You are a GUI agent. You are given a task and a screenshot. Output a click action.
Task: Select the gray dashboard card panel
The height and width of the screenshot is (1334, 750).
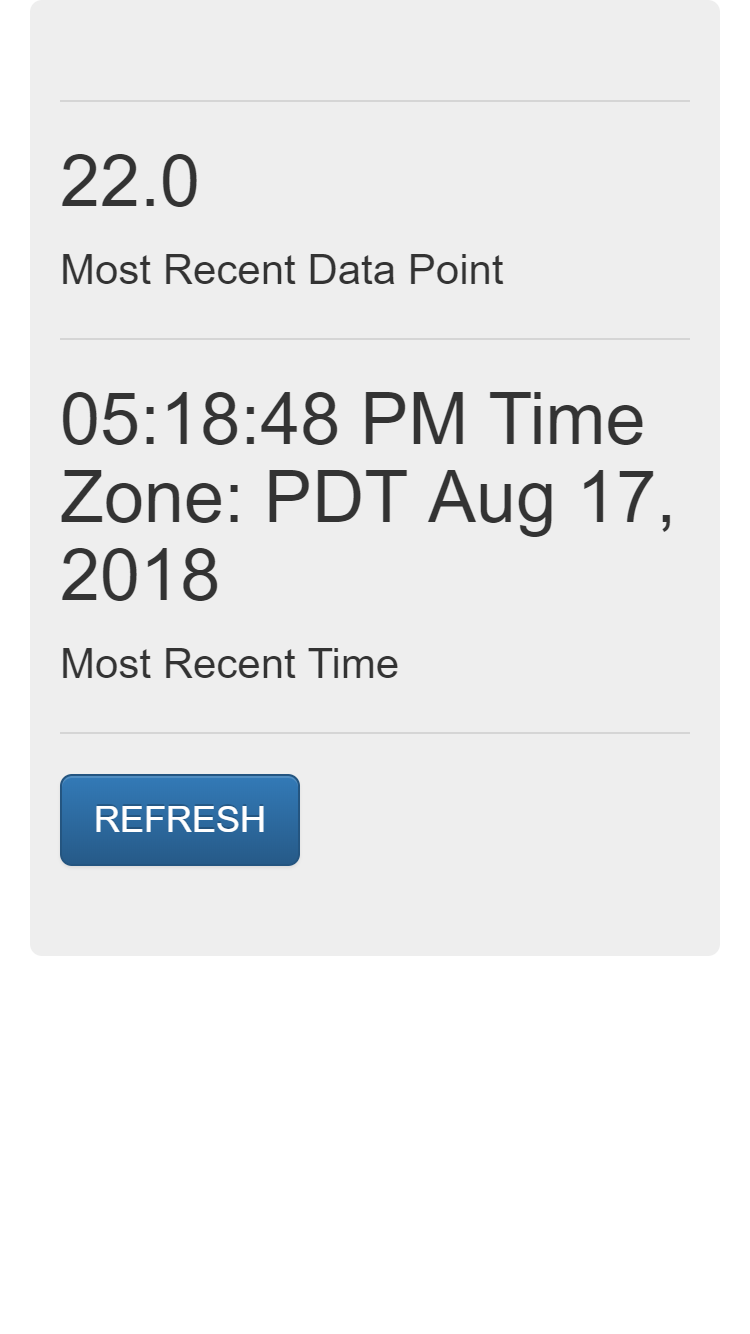pyautogui.click(x=375, y=480)
